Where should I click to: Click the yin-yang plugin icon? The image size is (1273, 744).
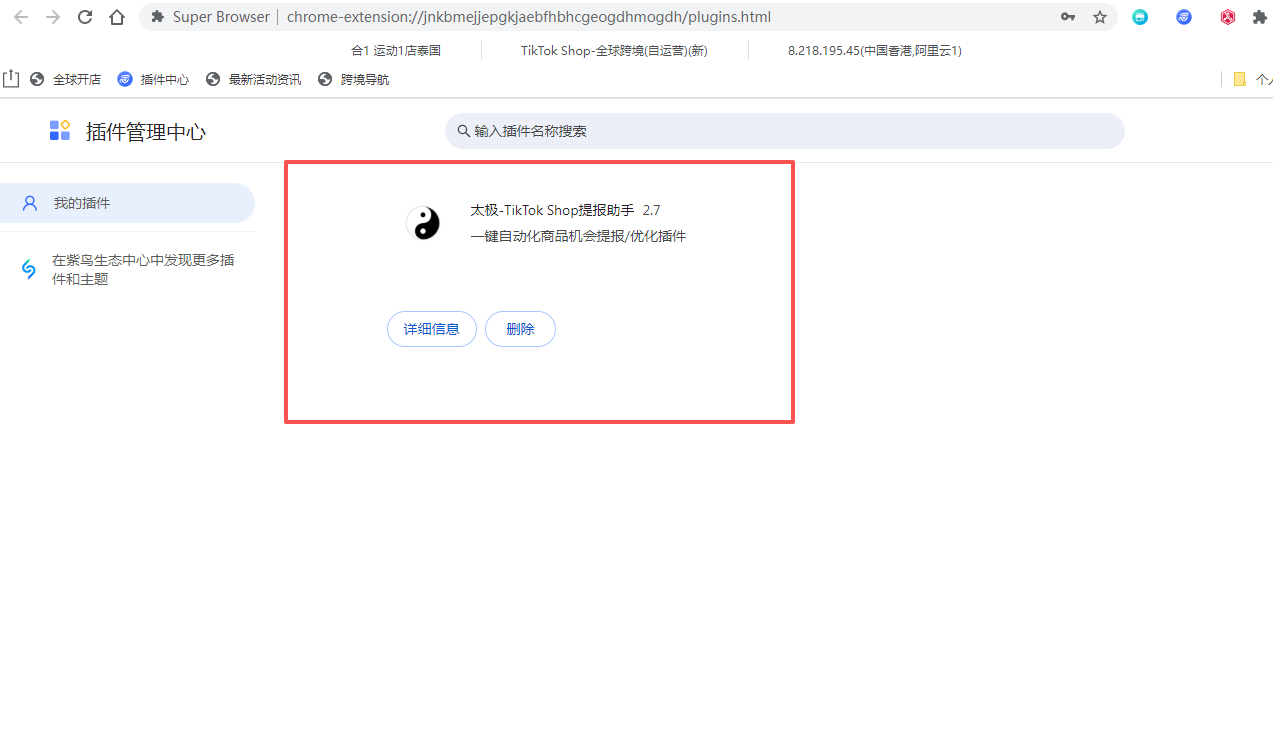click(423, 223)
